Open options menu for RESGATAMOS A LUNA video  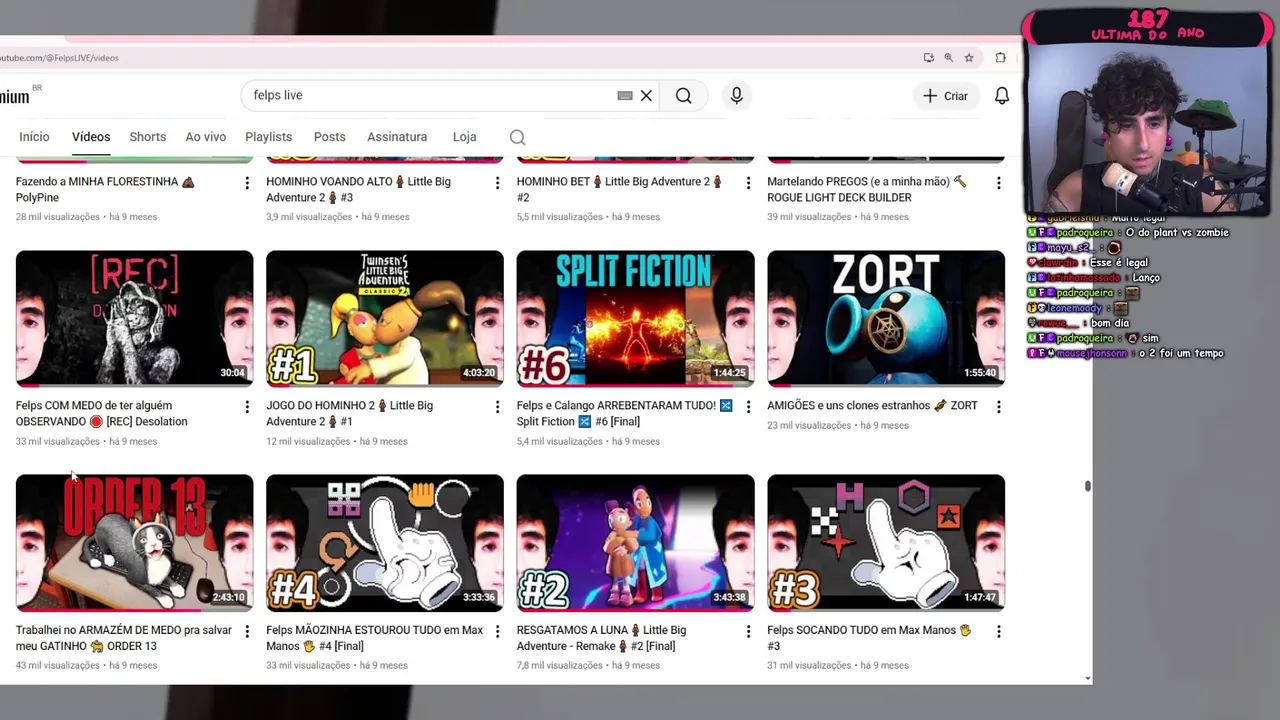pyautogui.click(x=748, y=632)
